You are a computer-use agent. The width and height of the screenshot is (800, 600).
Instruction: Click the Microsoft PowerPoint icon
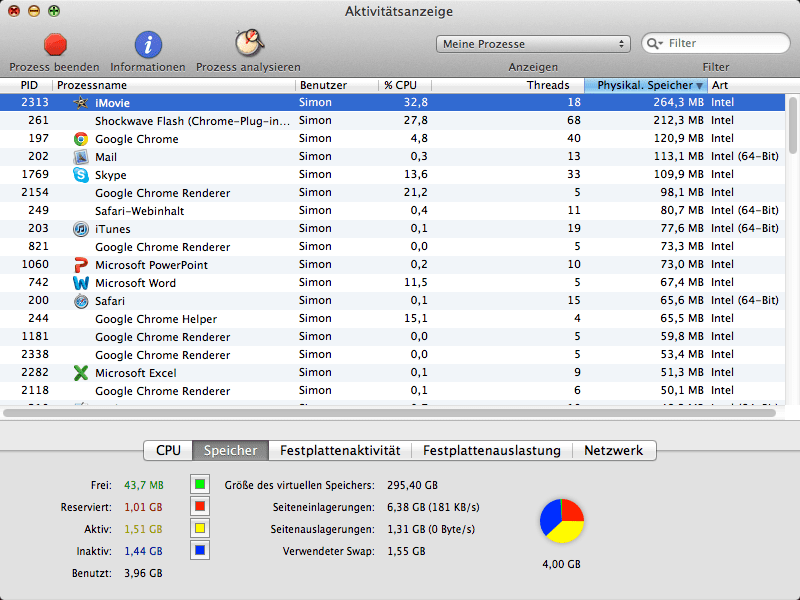click(x=81, y=265)
